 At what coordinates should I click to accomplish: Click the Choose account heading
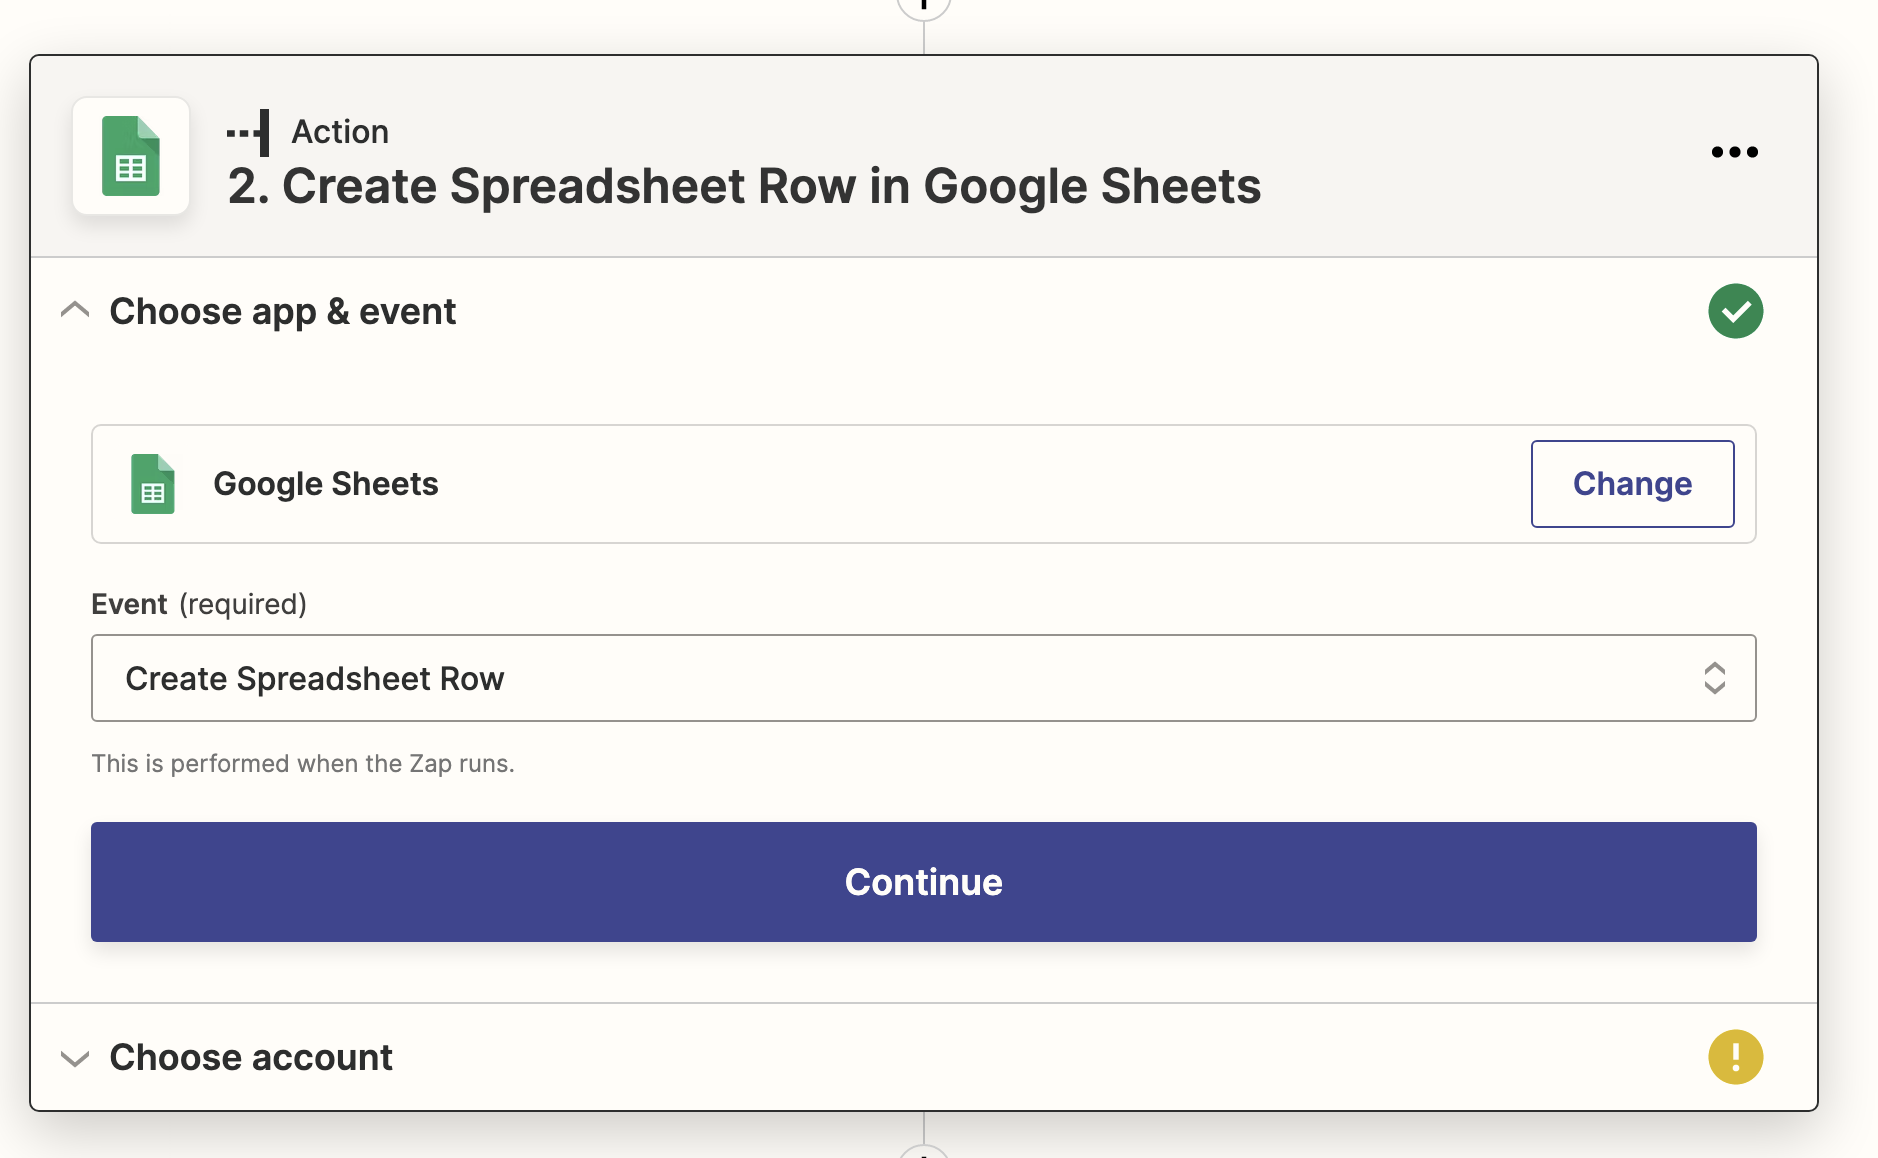pos(251,1058)
